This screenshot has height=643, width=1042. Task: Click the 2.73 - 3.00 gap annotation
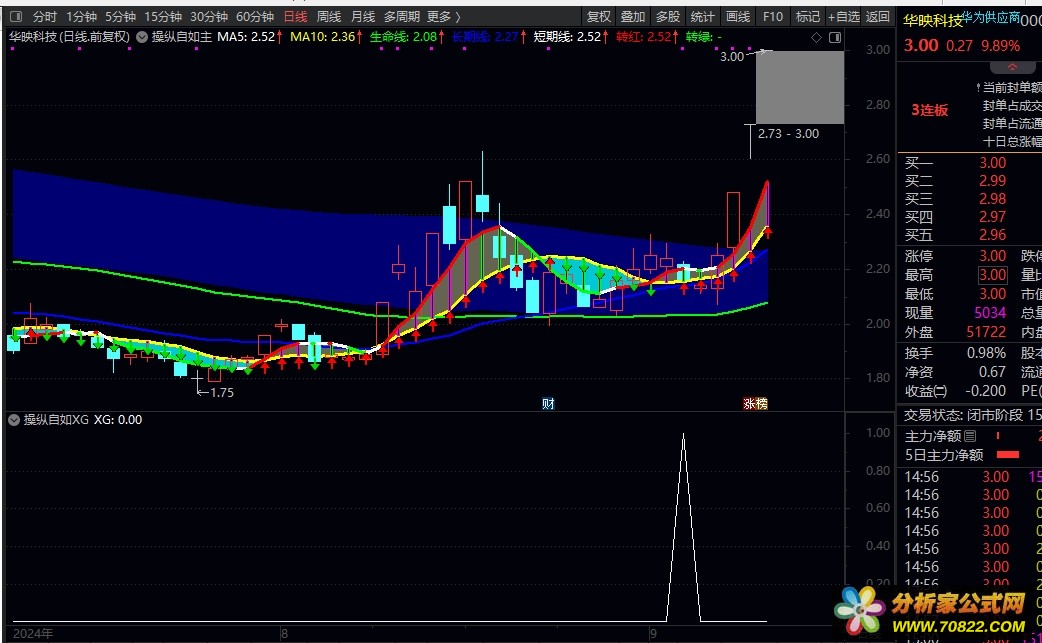[788, 134]
